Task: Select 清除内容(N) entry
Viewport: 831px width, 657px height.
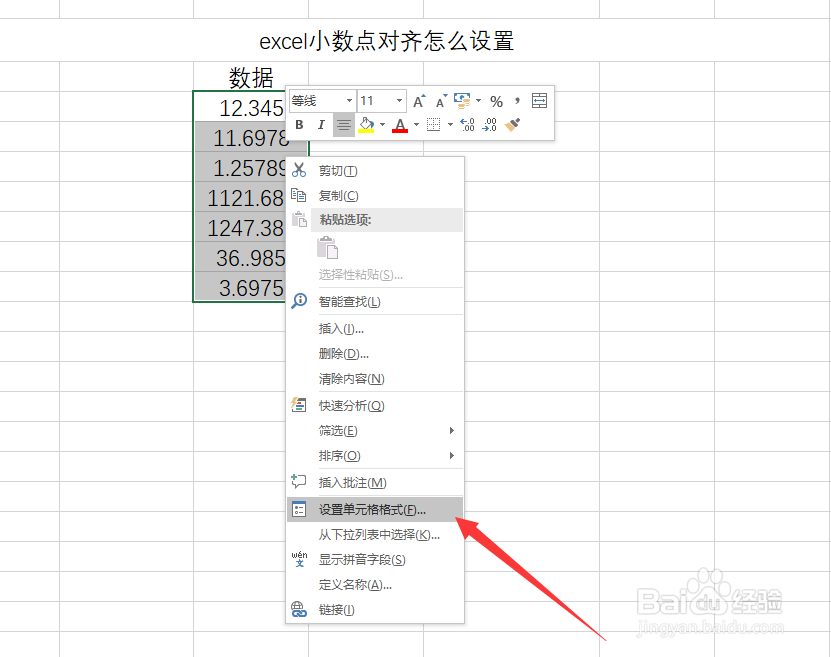Action: 375,378
